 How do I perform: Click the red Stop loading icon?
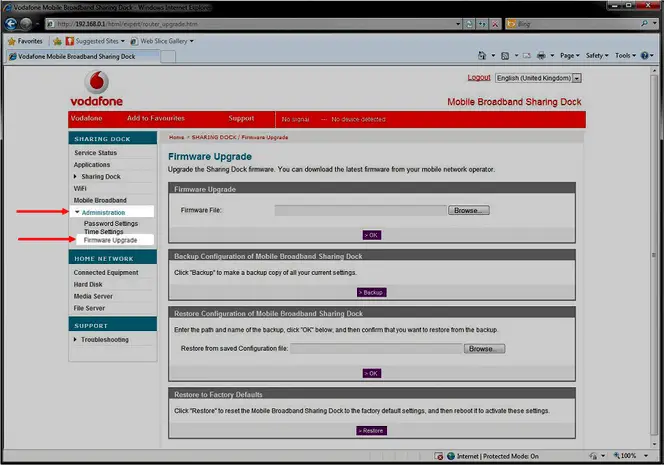[x=495, y=24]
